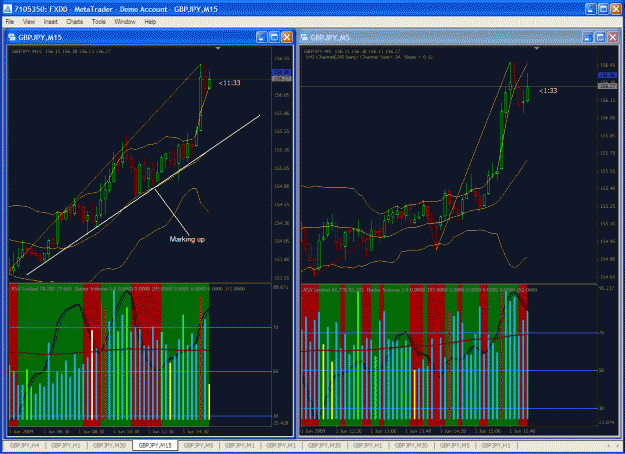Screen dimensions: 625x454
Task: Click the chart shift triangle on M15 chart
Action: click(218, 49)
